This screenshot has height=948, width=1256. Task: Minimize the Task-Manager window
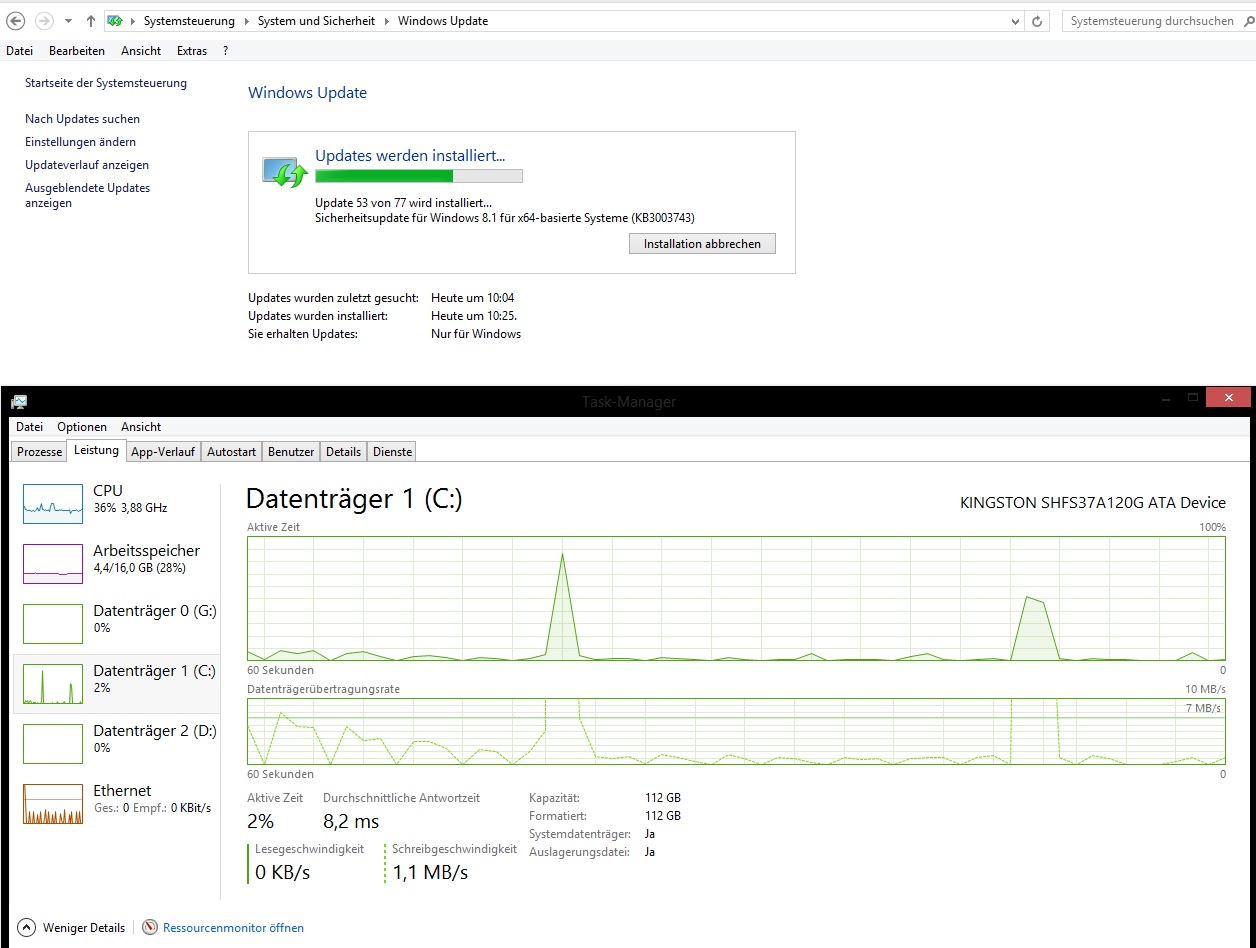(1166, 398)
